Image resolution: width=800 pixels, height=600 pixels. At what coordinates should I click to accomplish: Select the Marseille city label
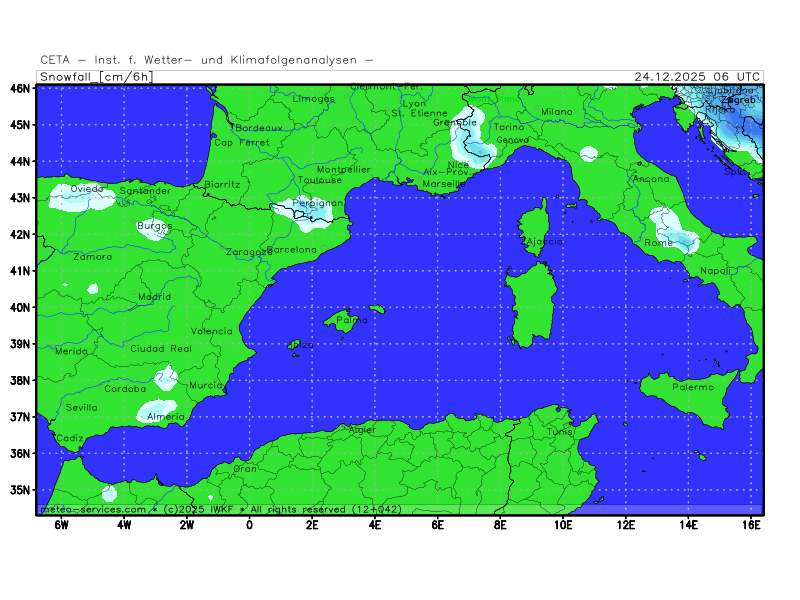point(444,184)
